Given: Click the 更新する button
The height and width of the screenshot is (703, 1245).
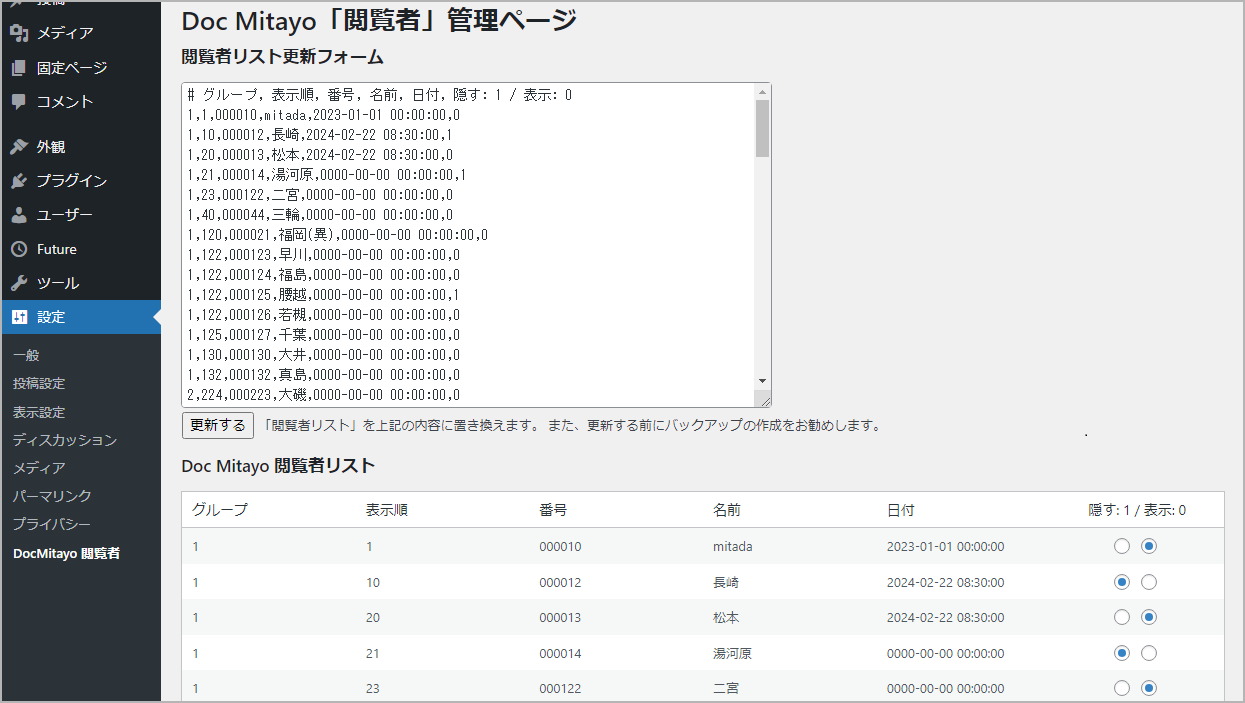Looking at the screenshot, I should [x=218, y=425].
